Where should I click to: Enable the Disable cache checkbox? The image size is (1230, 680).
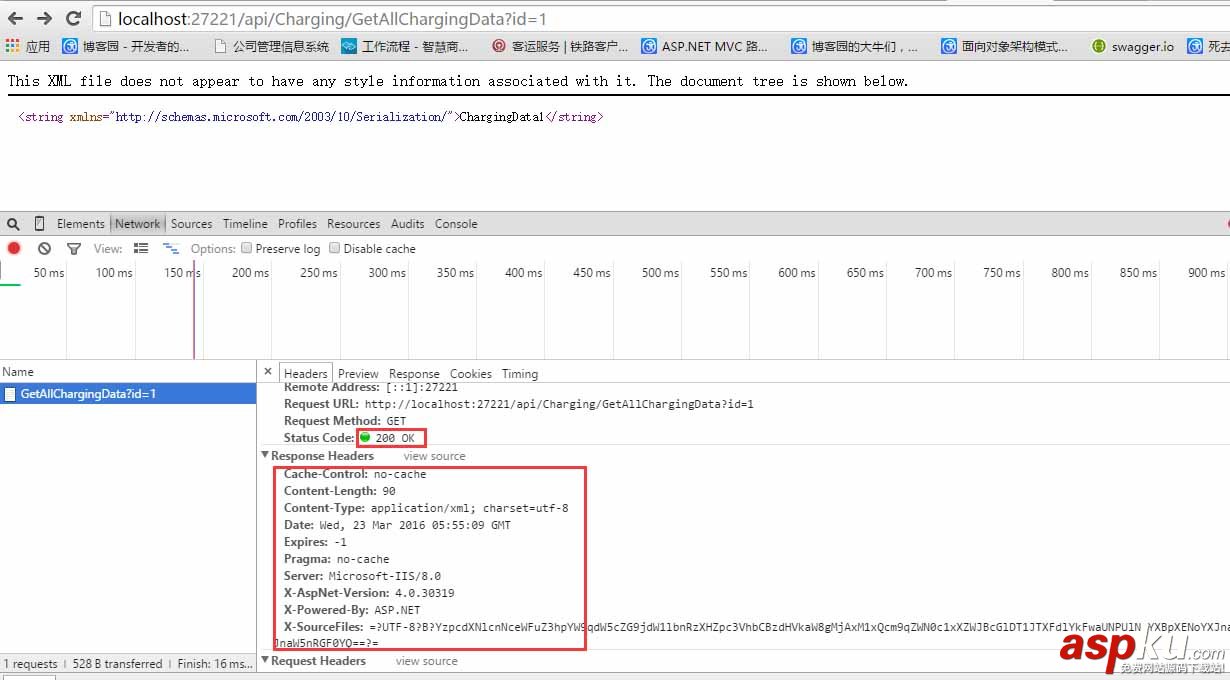333,248
